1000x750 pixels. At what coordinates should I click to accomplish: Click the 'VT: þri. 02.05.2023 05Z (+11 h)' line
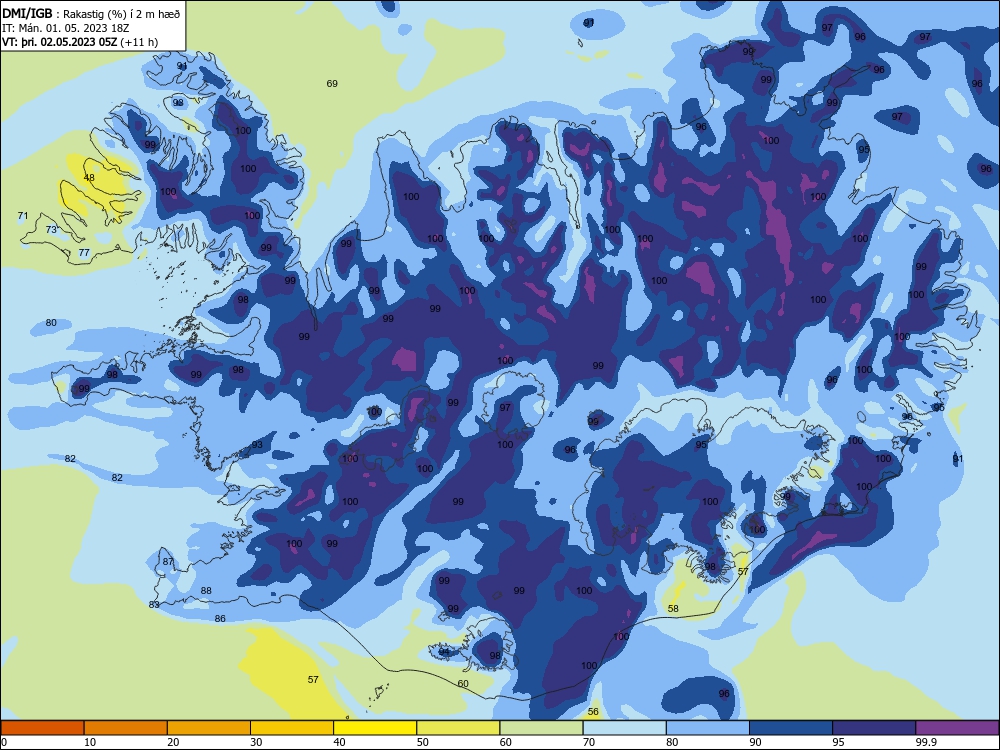[80, 42]
